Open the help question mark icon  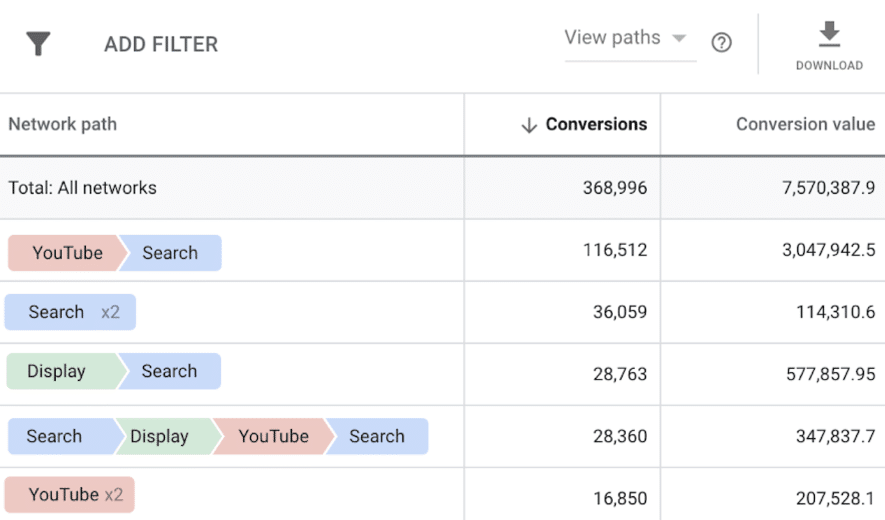pyautogui.click(x=721, y=43)
